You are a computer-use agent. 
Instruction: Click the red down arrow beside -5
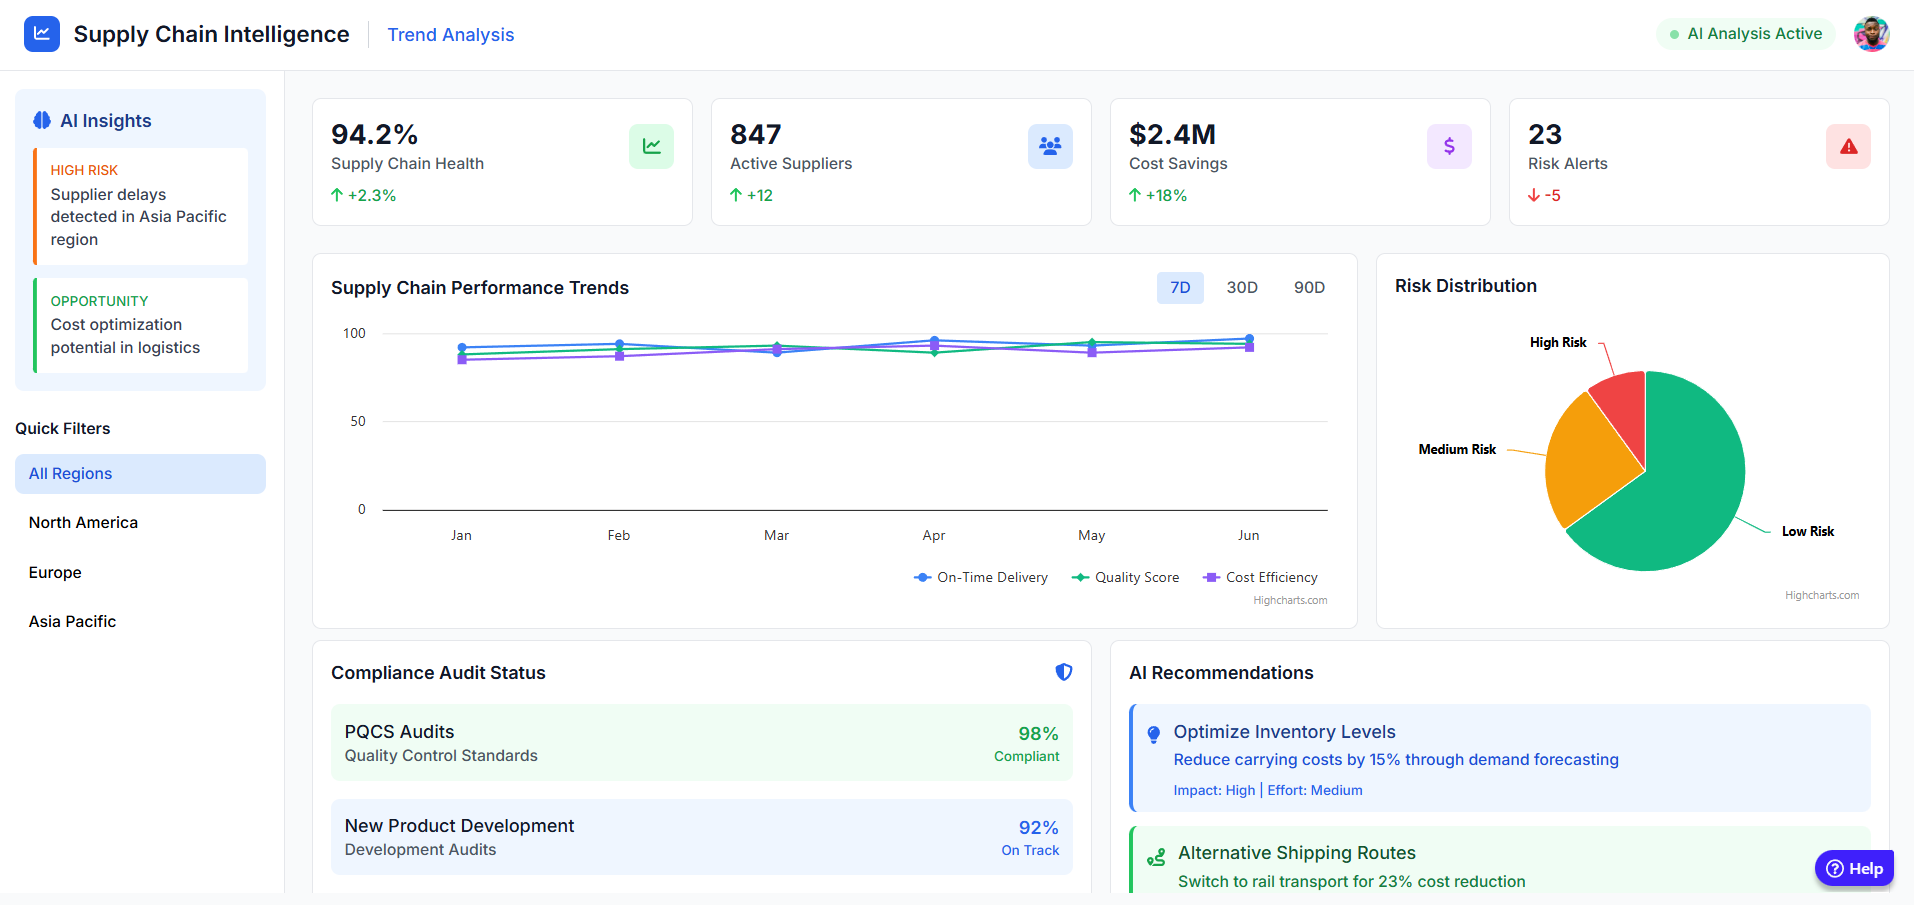pos(1534,195)
